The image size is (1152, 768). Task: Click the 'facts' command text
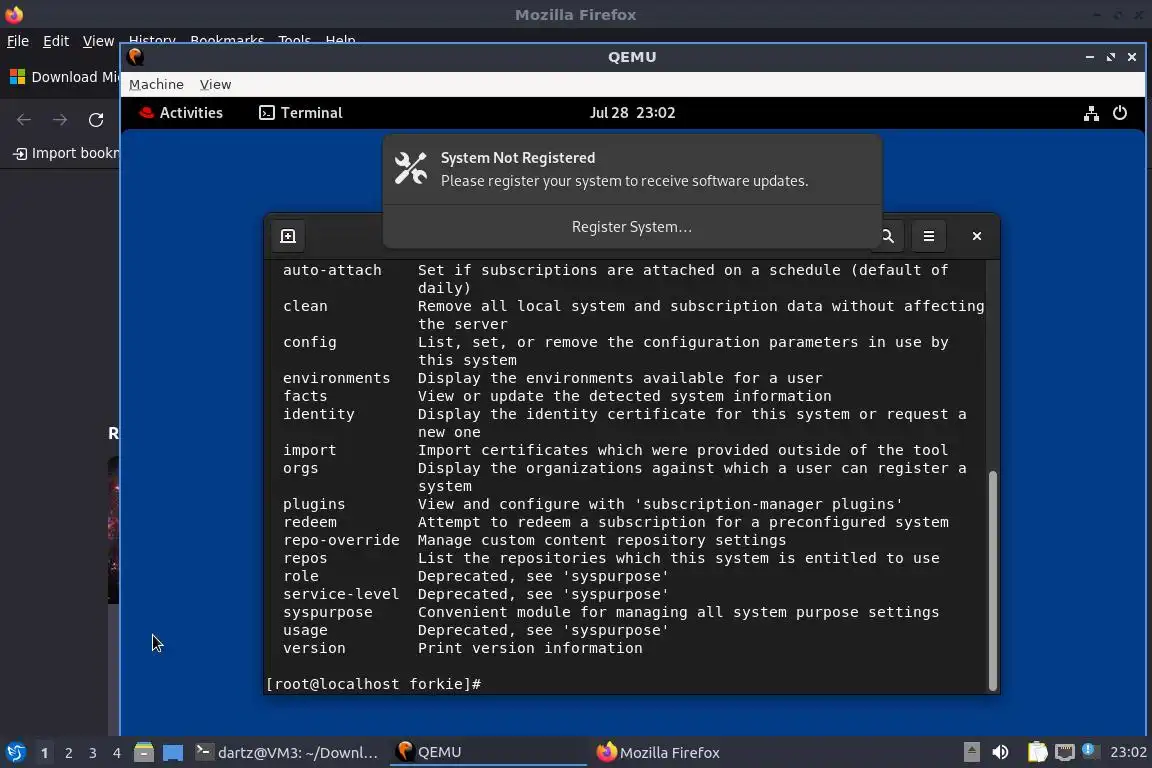coord(305,396)
